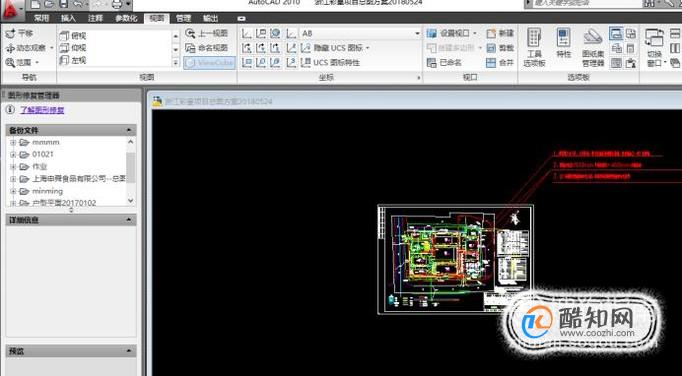
Task: Click the backup files list scrollbar
Action: coord(131,171)
